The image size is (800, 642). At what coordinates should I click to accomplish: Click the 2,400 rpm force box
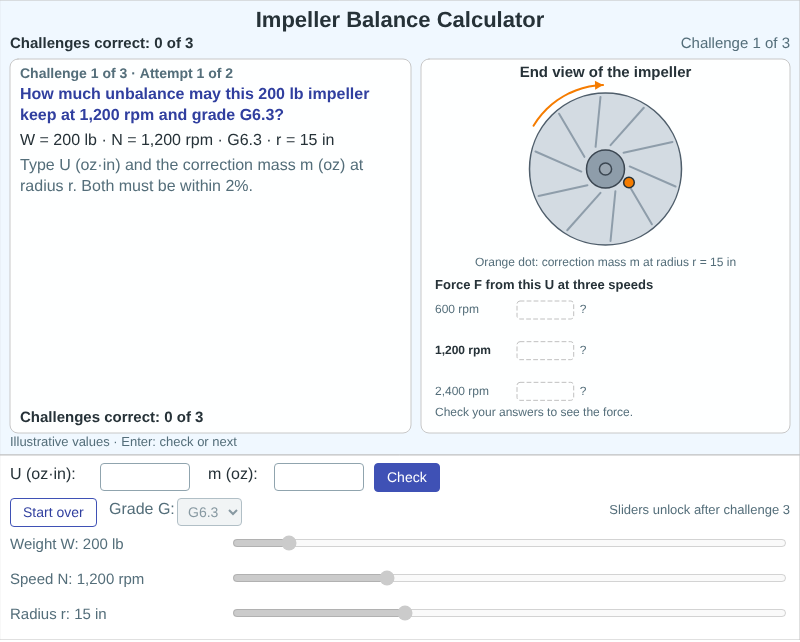pos(545,391)
